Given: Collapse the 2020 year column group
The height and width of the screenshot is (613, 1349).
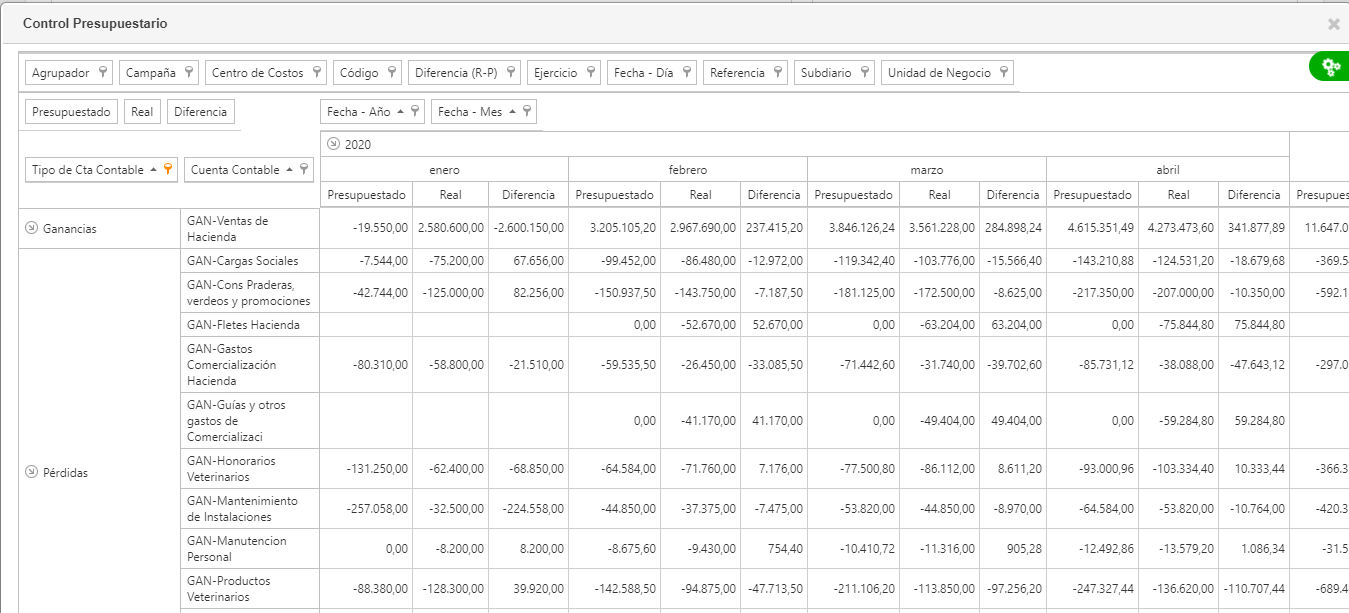Looking at the screenshot, I should click(x=333, y=144).
